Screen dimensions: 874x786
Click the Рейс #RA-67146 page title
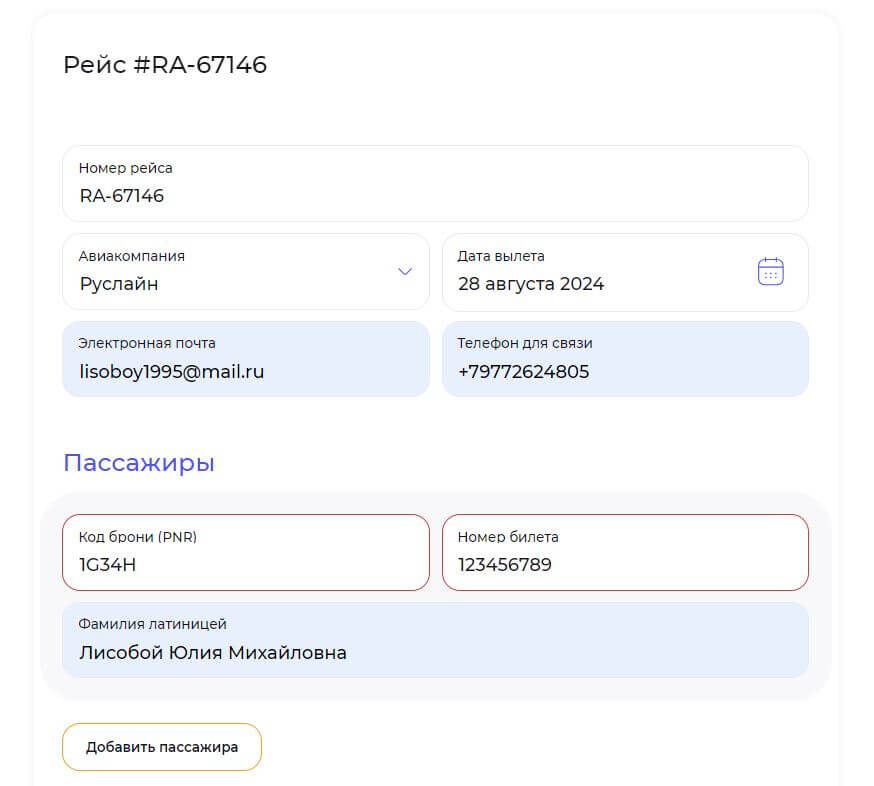pyautogui.click(x=165, y=65)
